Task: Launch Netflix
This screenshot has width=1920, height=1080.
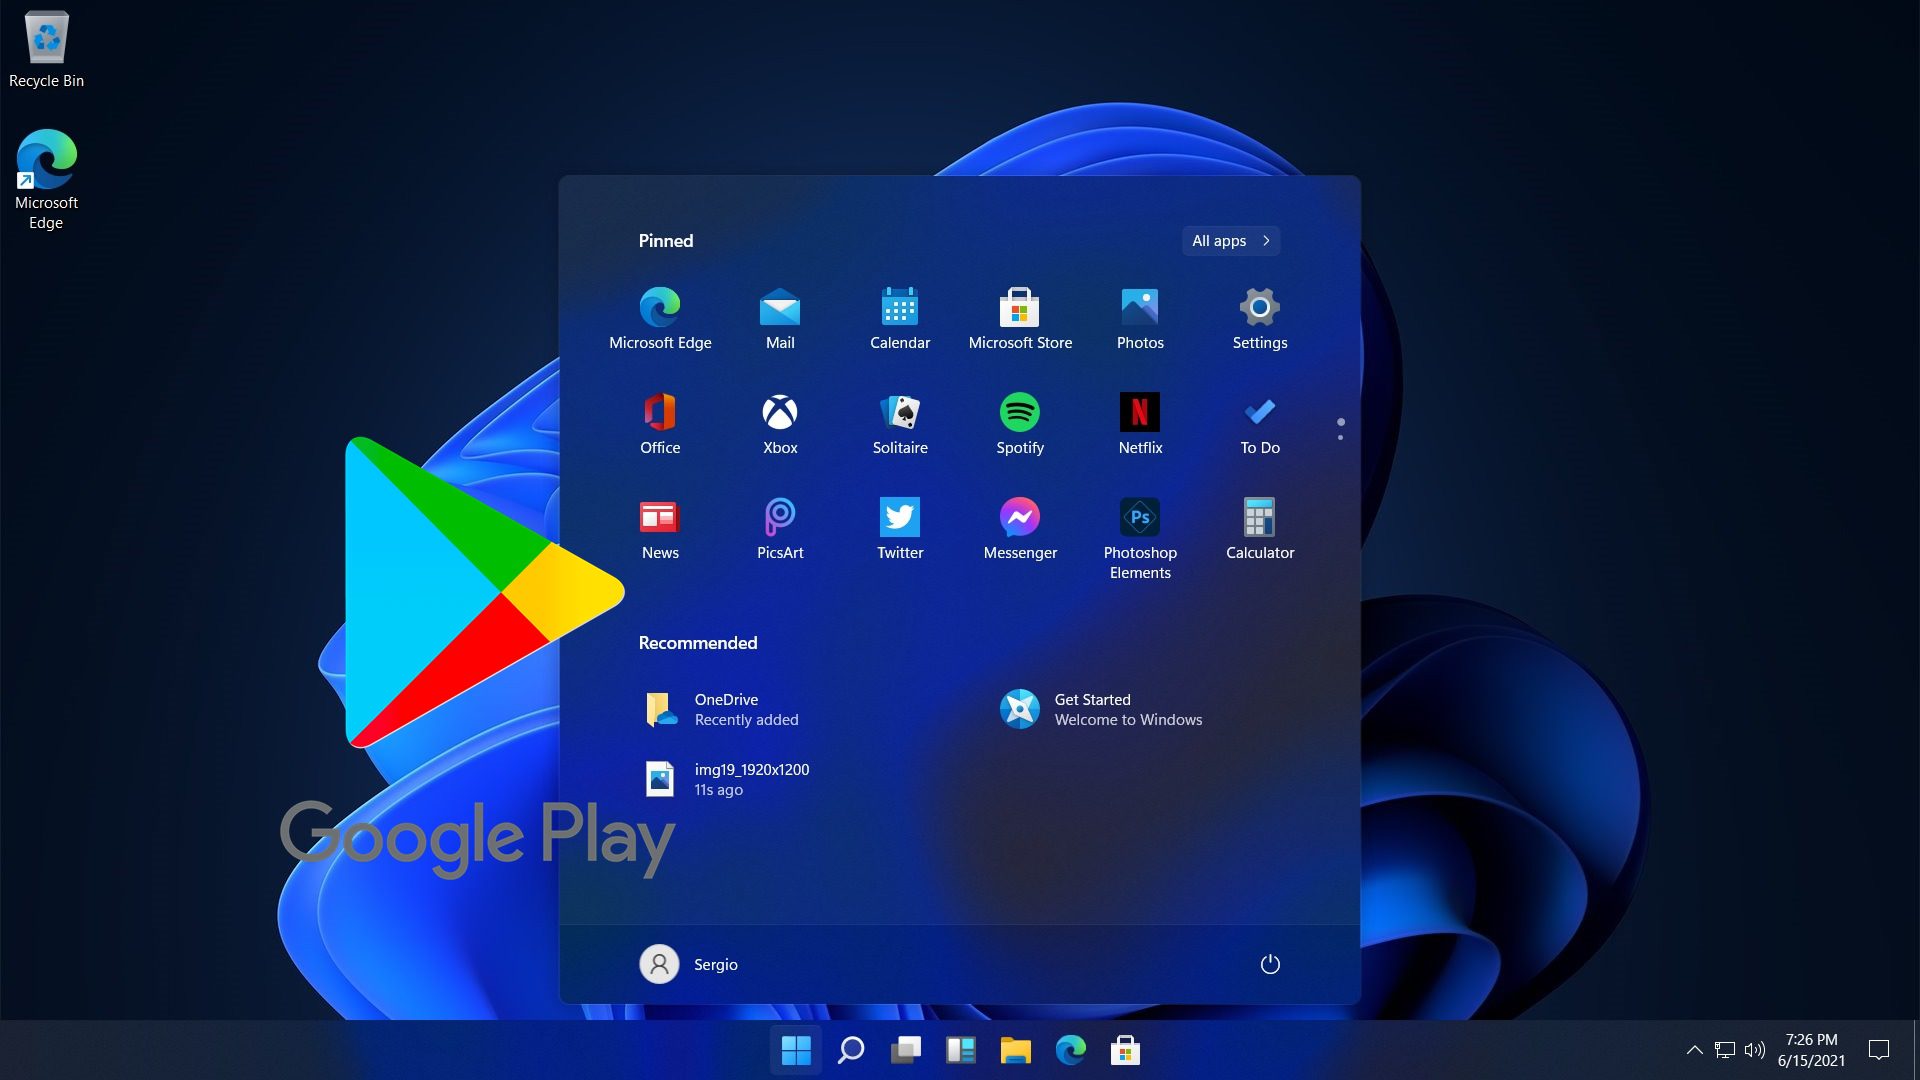Action: 1140,423
